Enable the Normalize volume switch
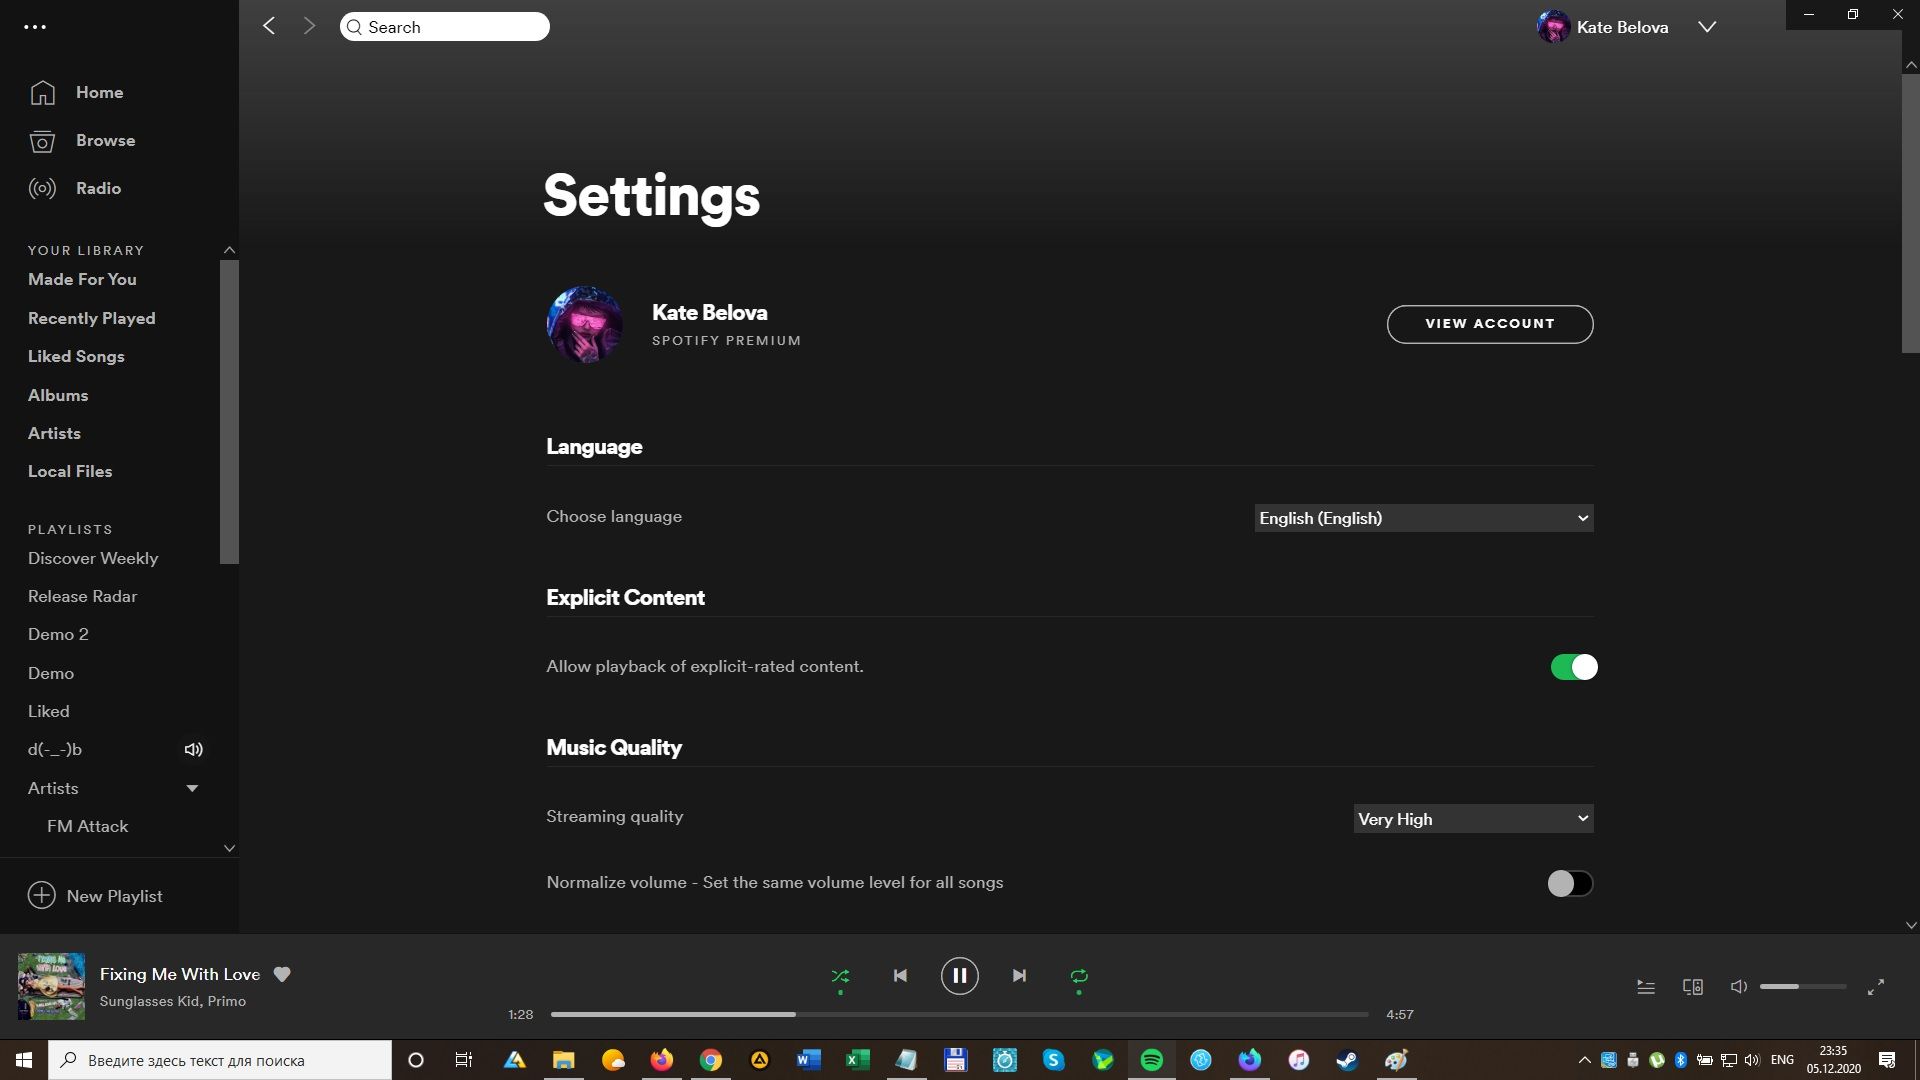The height and width of the screenshot is (1080, 1920). [x=1570, y=883]
